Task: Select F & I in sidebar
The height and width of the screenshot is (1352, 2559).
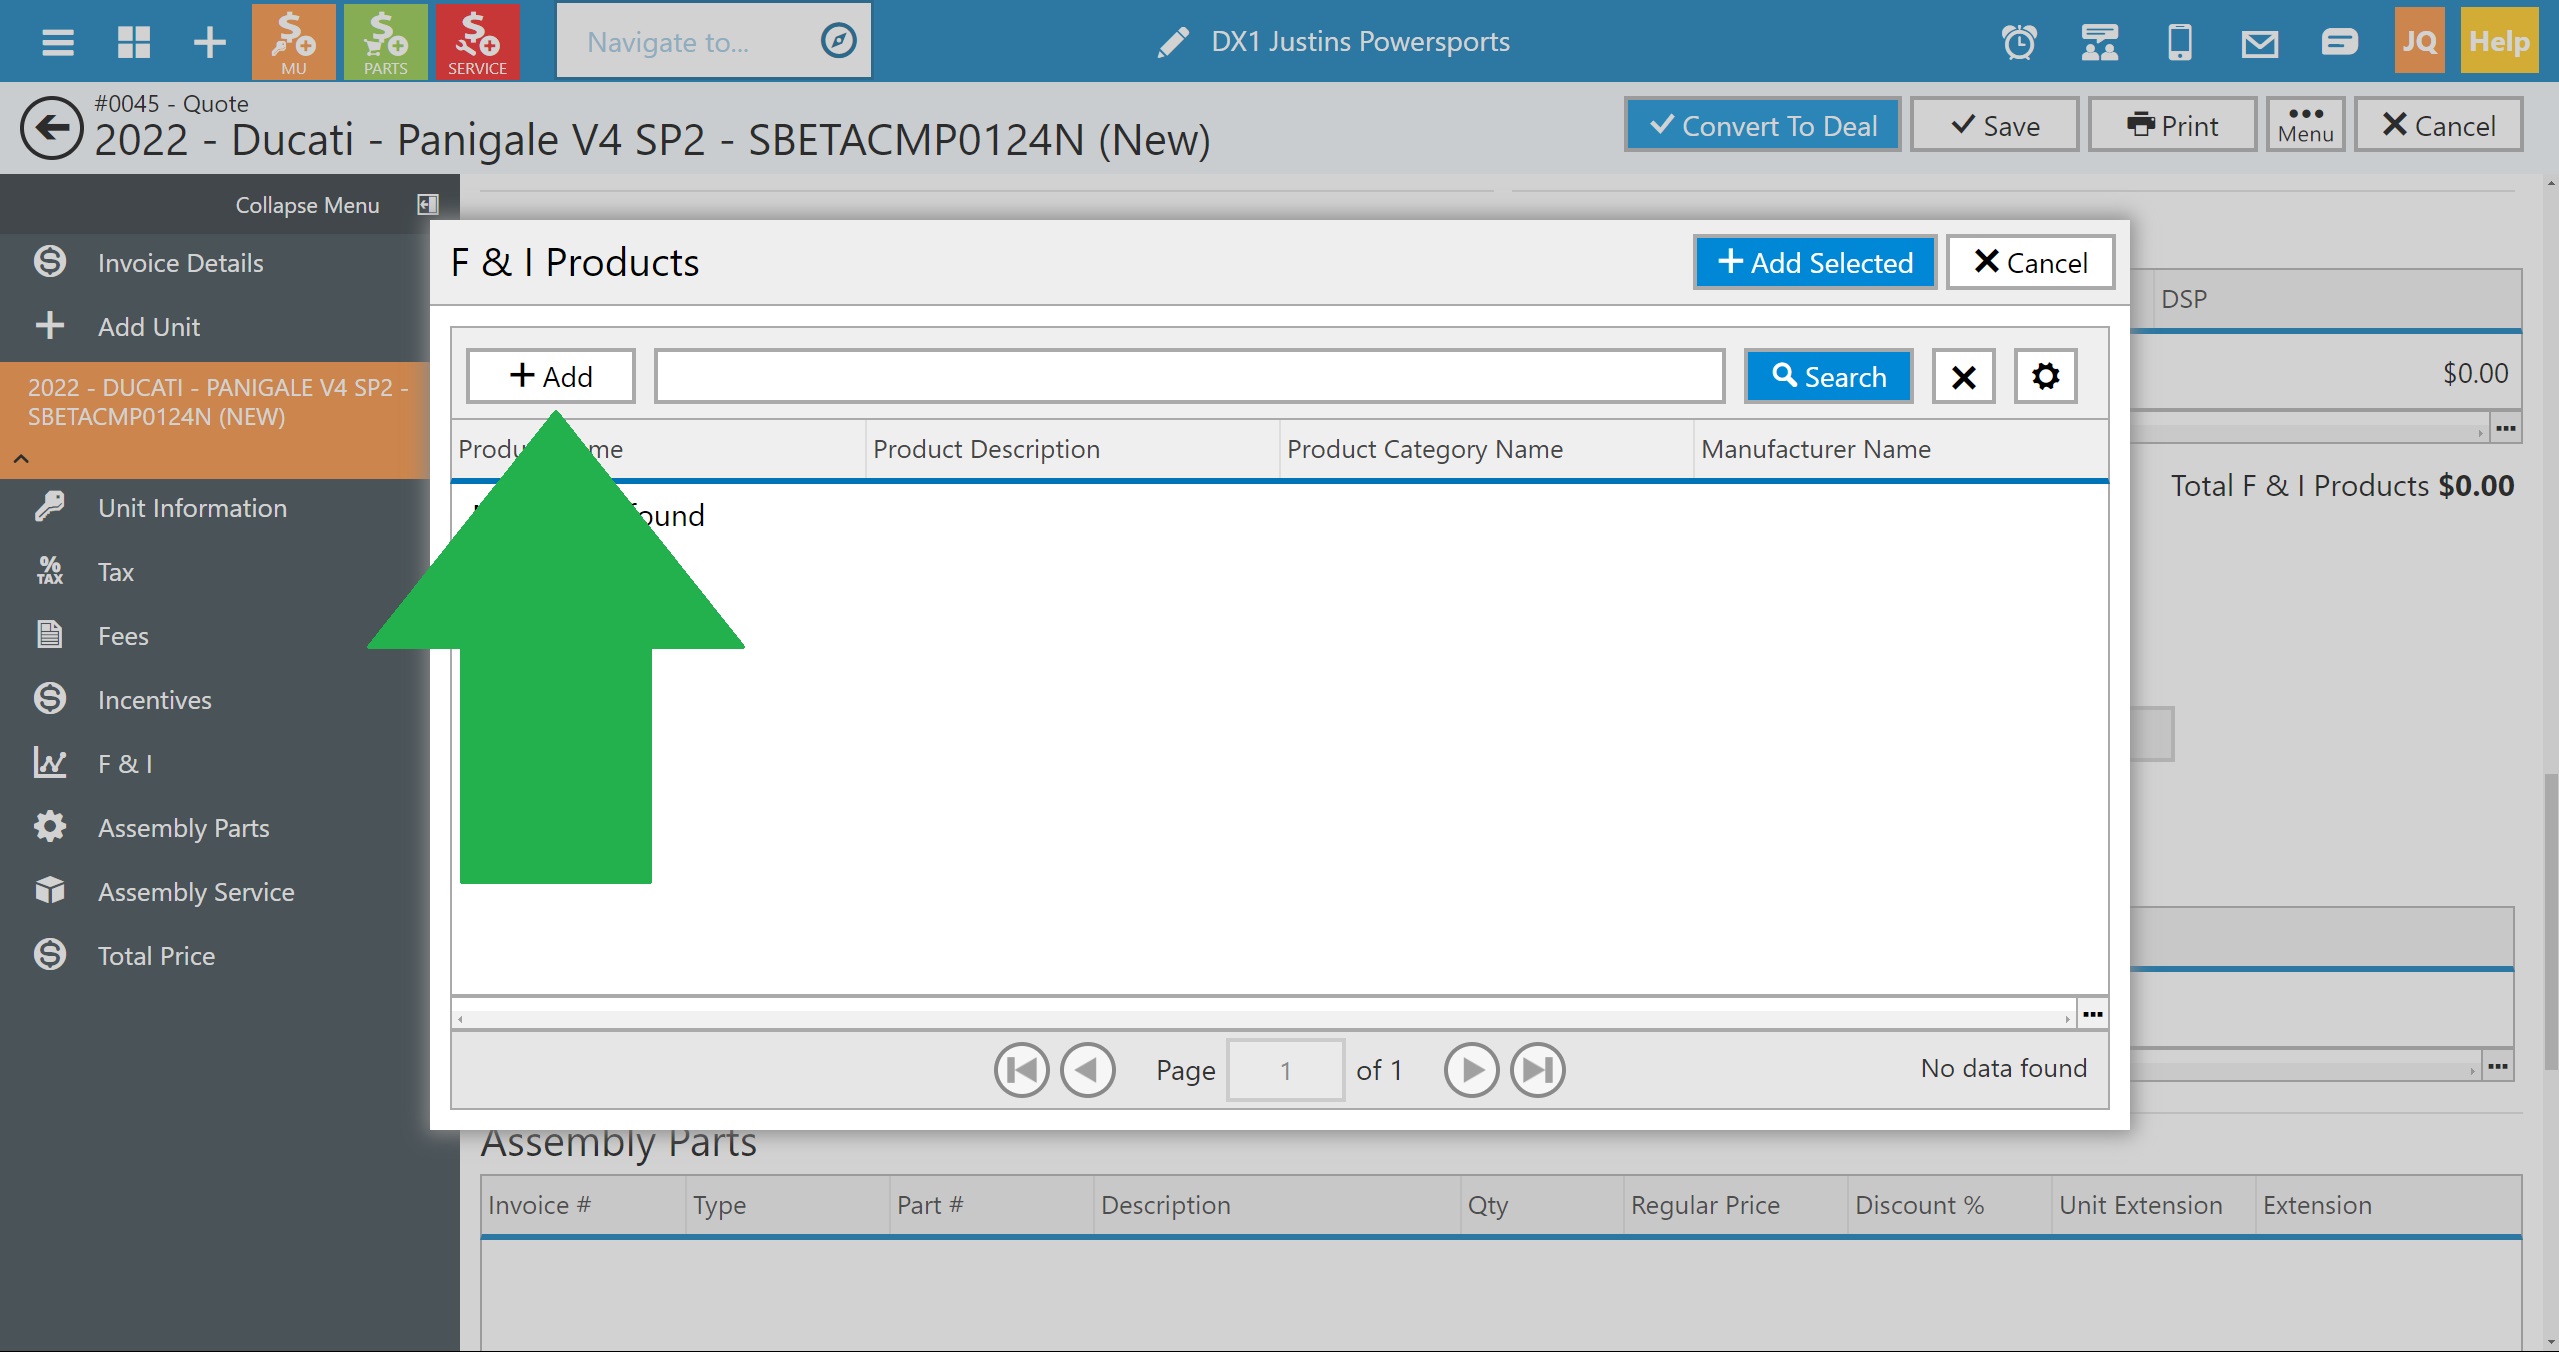Action: [x=125, y=764]
